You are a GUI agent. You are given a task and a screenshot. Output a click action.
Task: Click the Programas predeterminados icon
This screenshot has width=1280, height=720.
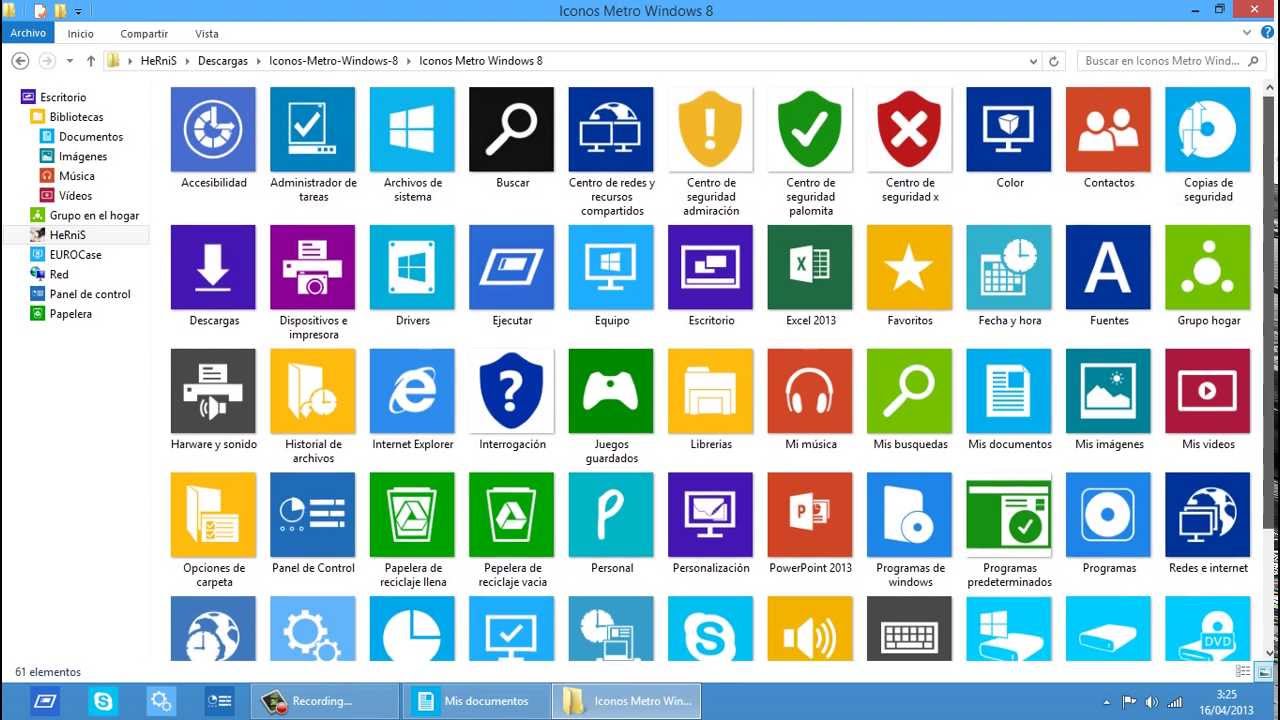pyautogui.click(x=1009, y=515)
